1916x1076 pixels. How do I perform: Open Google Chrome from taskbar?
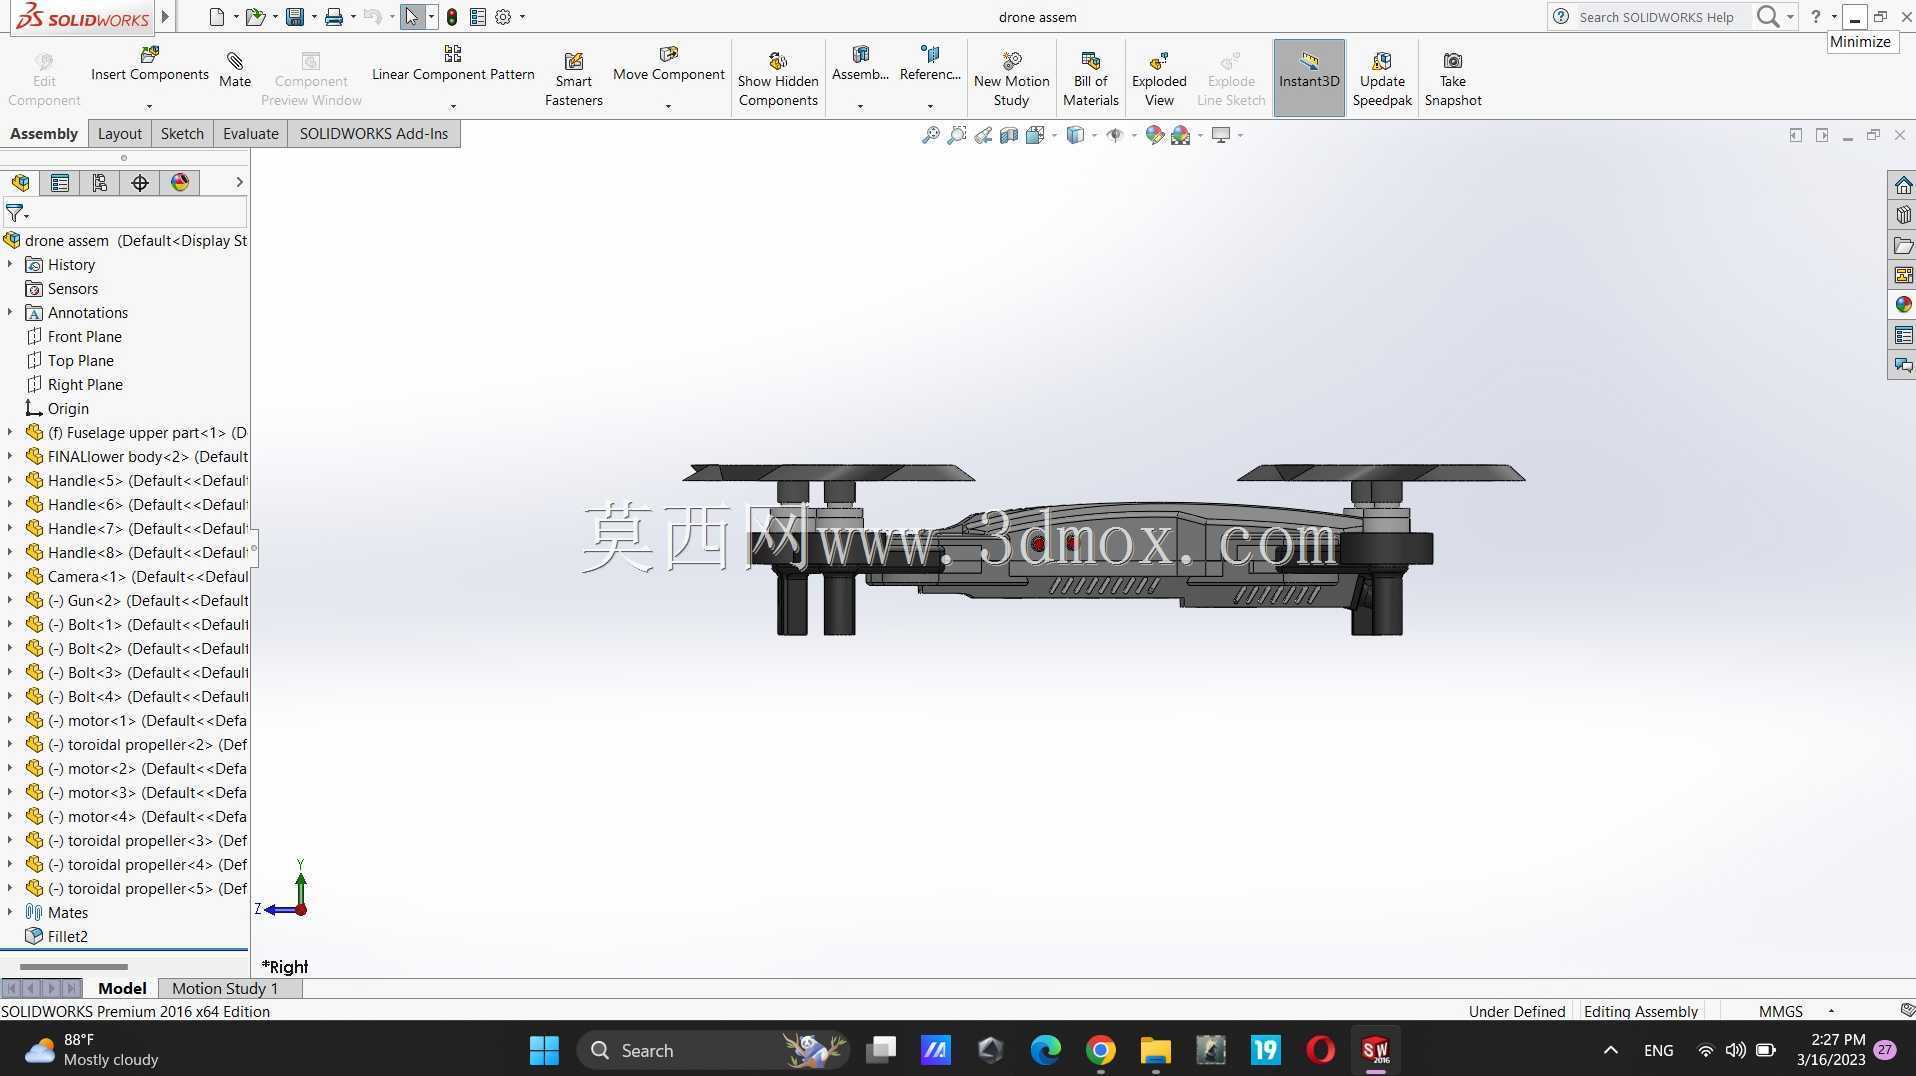(1100, 1050)
